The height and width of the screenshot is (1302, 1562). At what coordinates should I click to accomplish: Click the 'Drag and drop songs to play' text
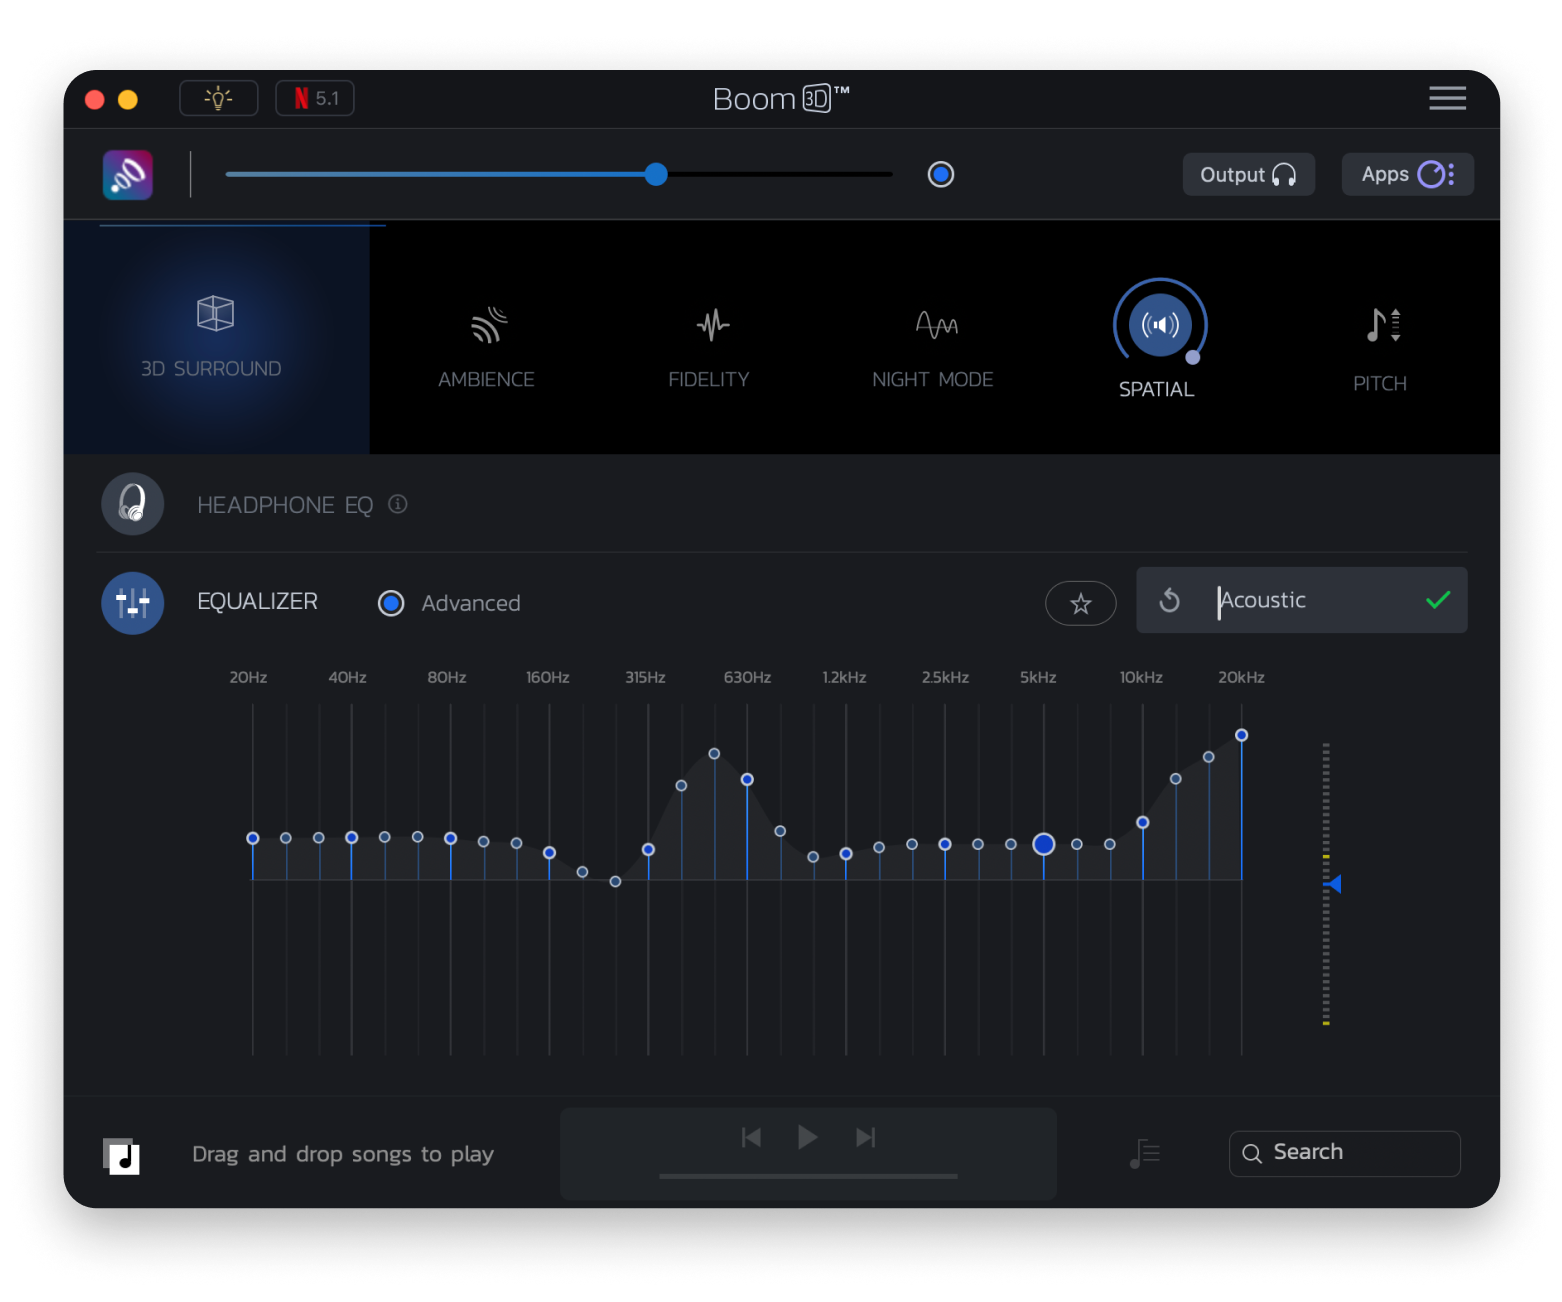pyautogui.click(x=343, y=1154)
